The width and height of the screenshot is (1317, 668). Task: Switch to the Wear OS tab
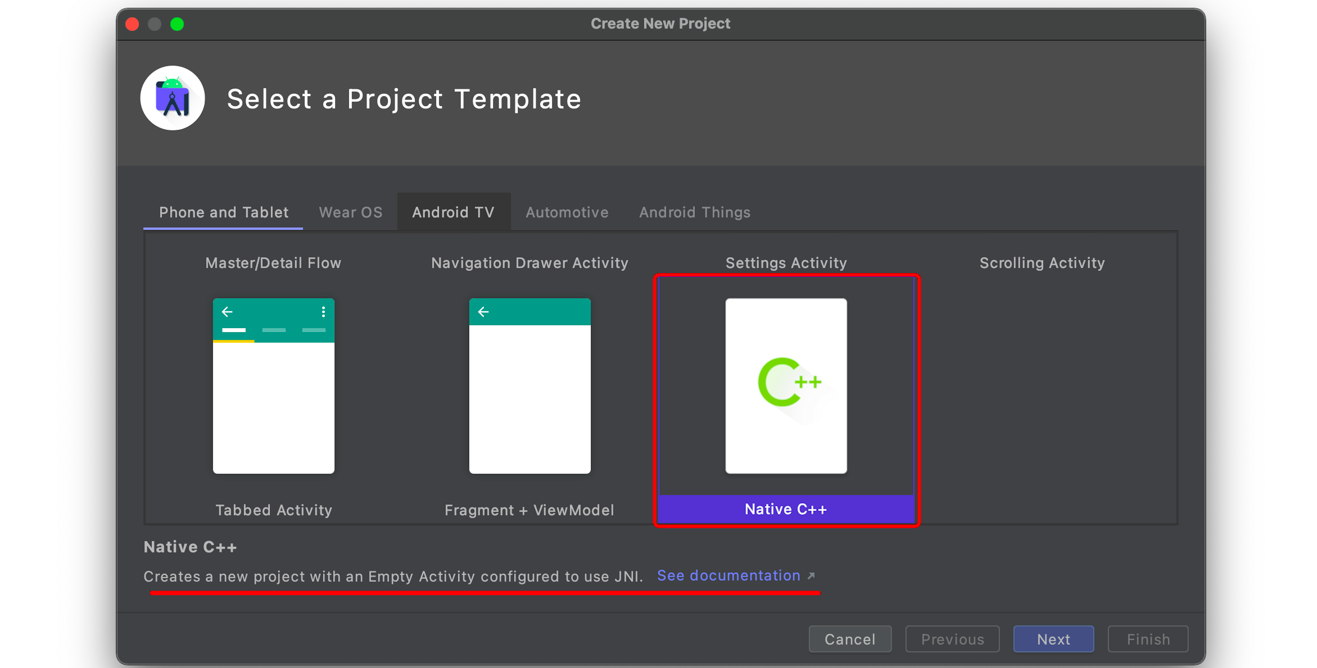tap(350, 212)
